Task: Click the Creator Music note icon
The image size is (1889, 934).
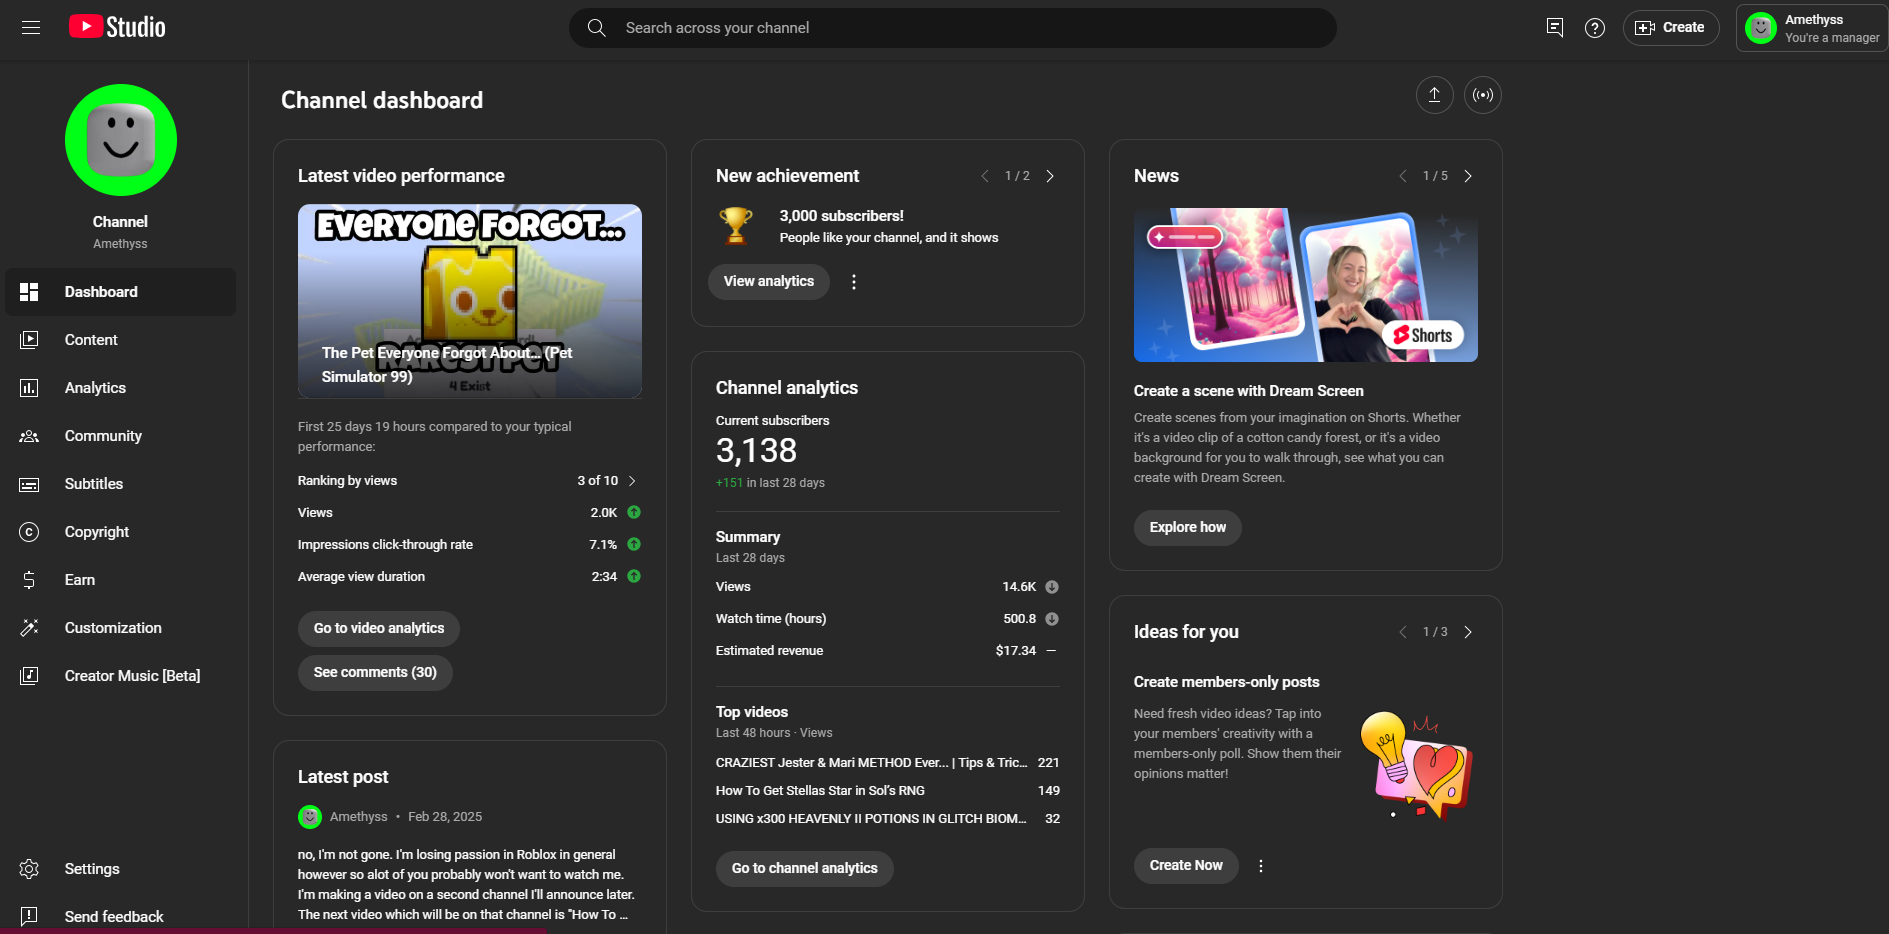Action: pyautogui.click(x=29, y=676)
